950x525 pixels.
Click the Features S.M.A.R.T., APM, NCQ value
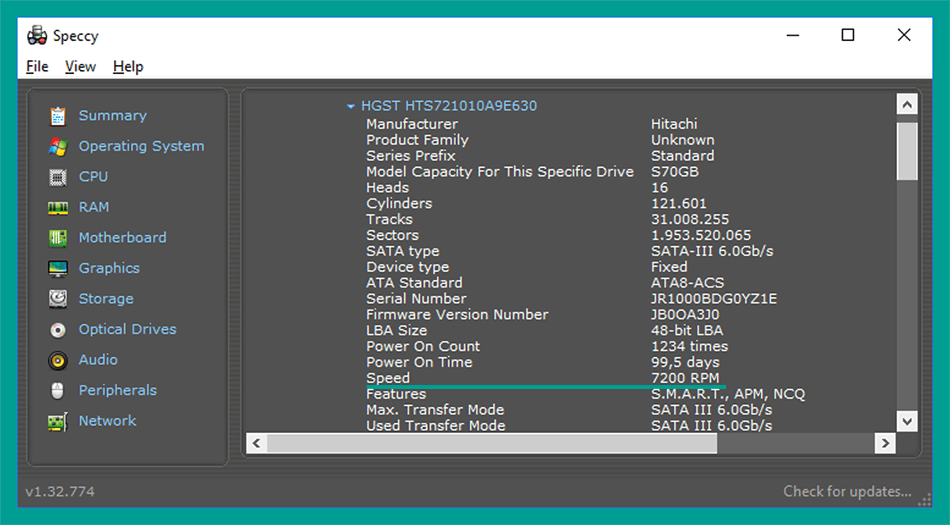[x=728, y=394]
